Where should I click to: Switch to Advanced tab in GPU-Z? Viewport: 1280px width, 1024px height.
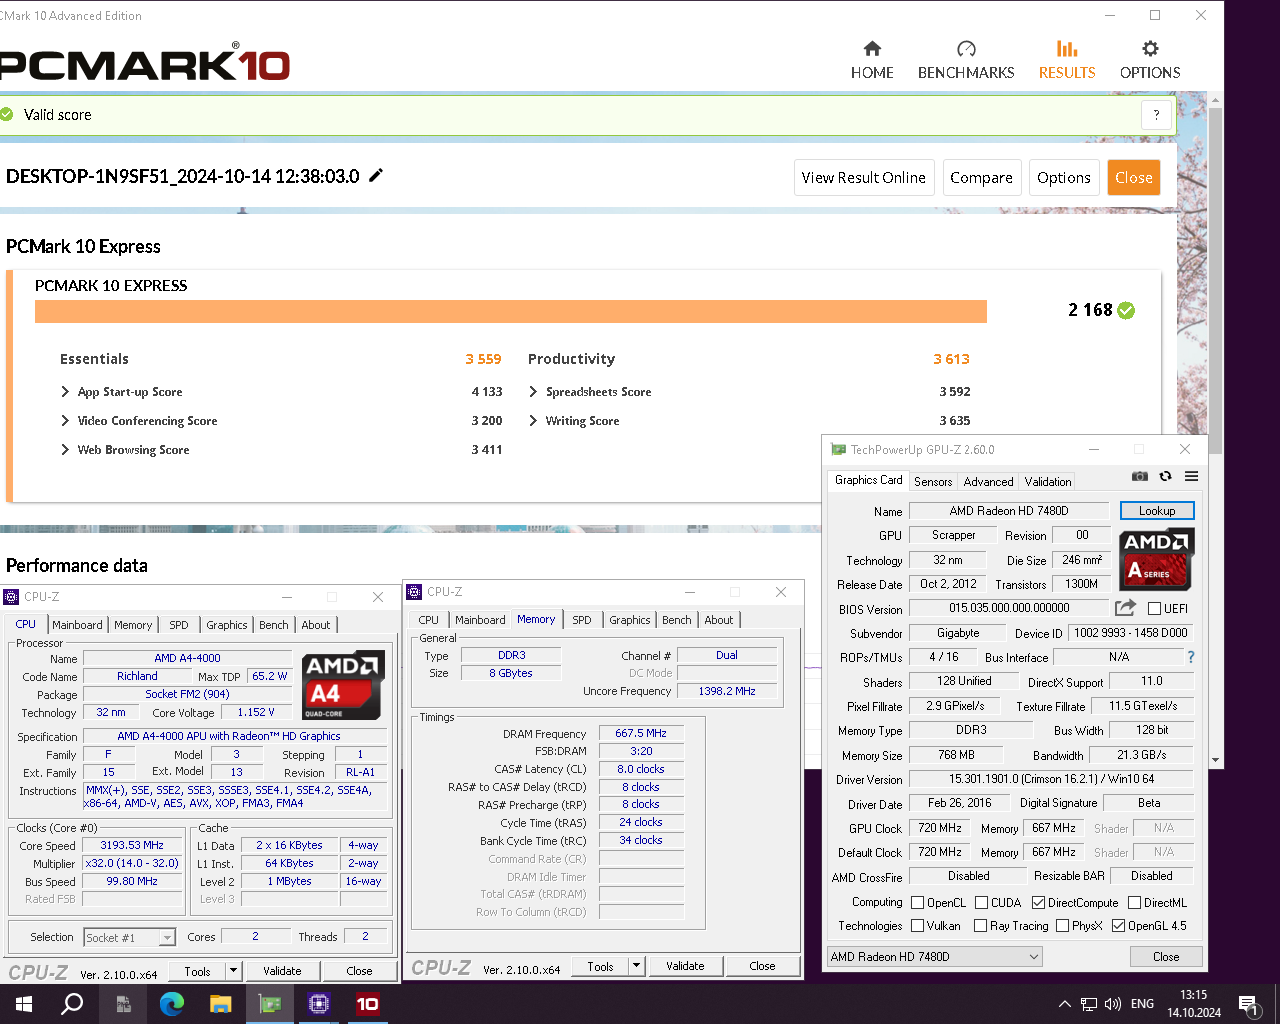tap(988, 481)
